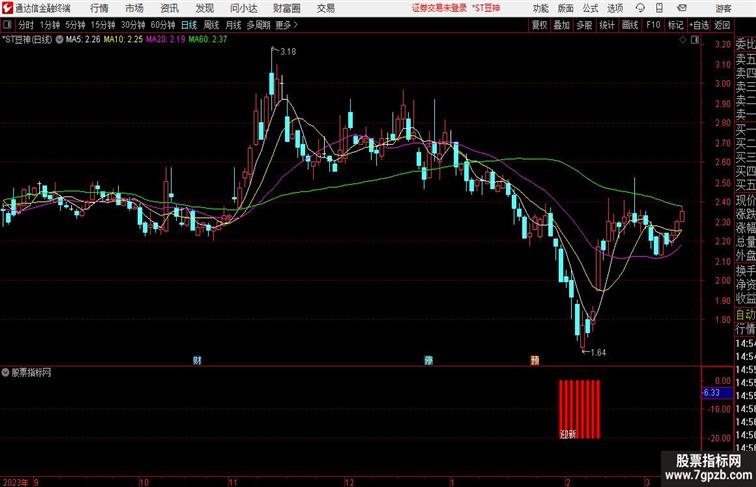Click the MA5: 2.26 indicator label
This screenshot has height=487, width=756.
[x=83, y=40]
